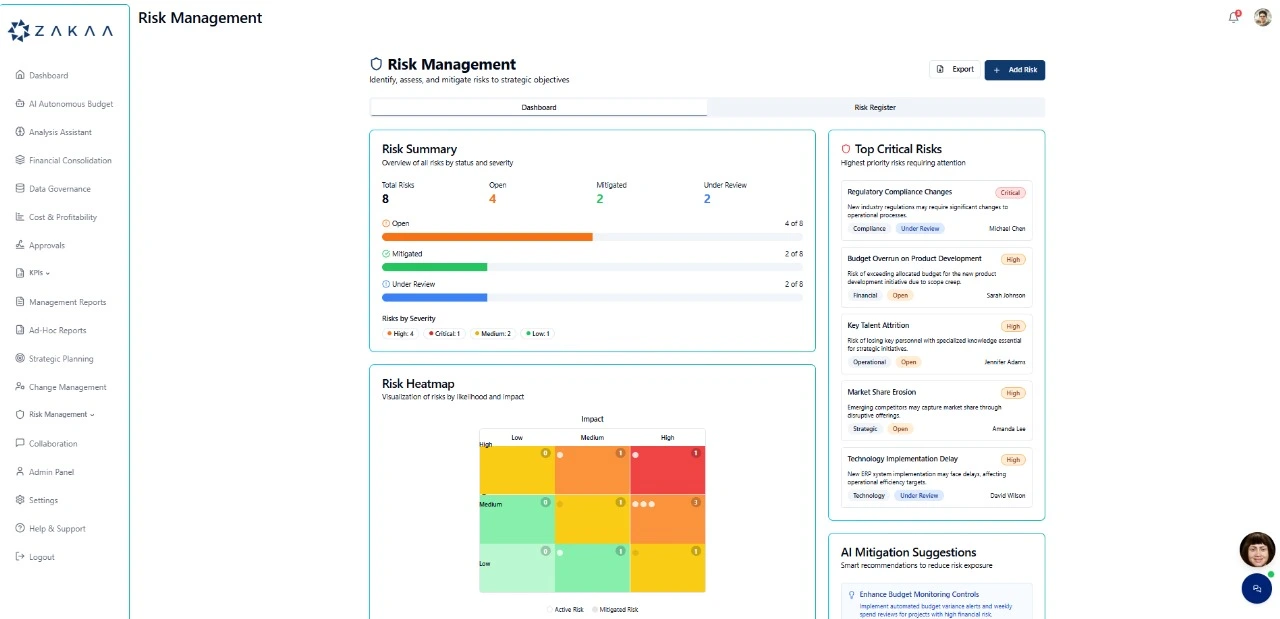Select the Dashboard tab
This screenshot has height=619, width=1280.
tap(538, 107)
